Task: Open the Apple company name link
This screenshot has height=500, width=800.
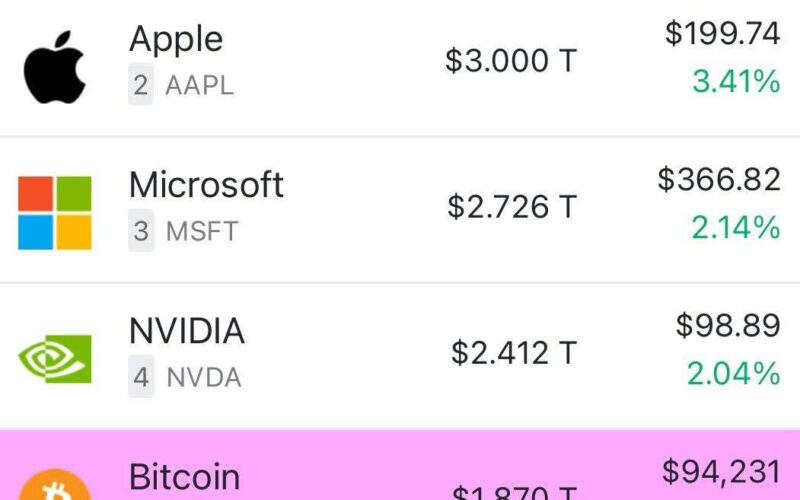Action: 176,40
